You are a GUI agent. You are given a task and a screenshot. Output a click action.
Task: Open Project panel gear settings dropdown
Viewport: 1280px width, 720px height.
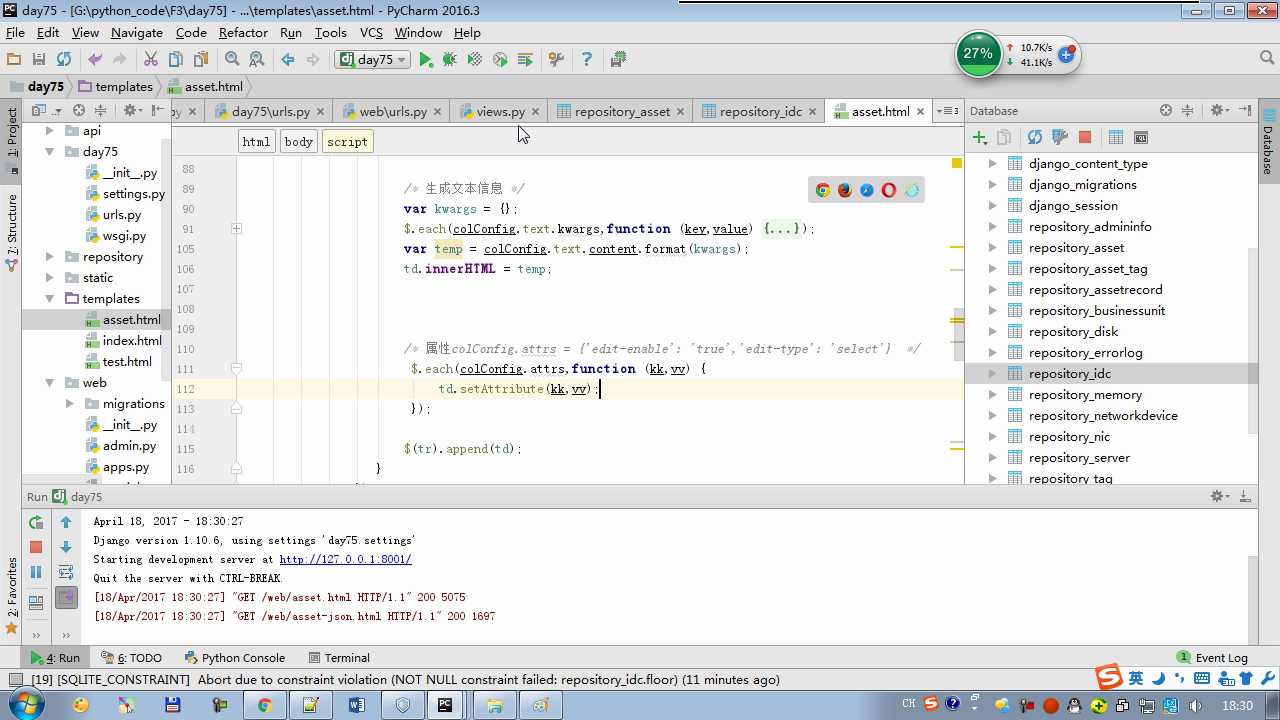point(133,110)
